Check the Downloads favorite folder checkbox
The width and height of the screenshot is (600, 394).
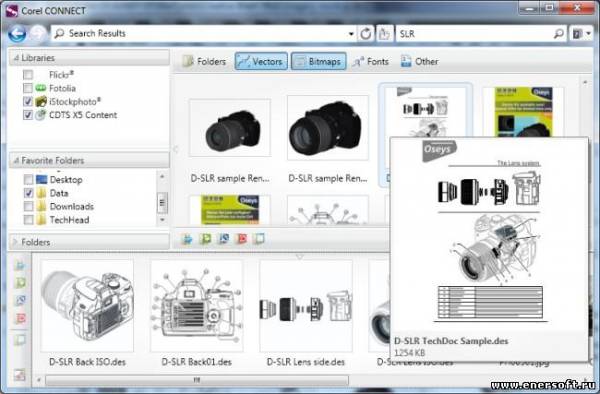(29, 207)
